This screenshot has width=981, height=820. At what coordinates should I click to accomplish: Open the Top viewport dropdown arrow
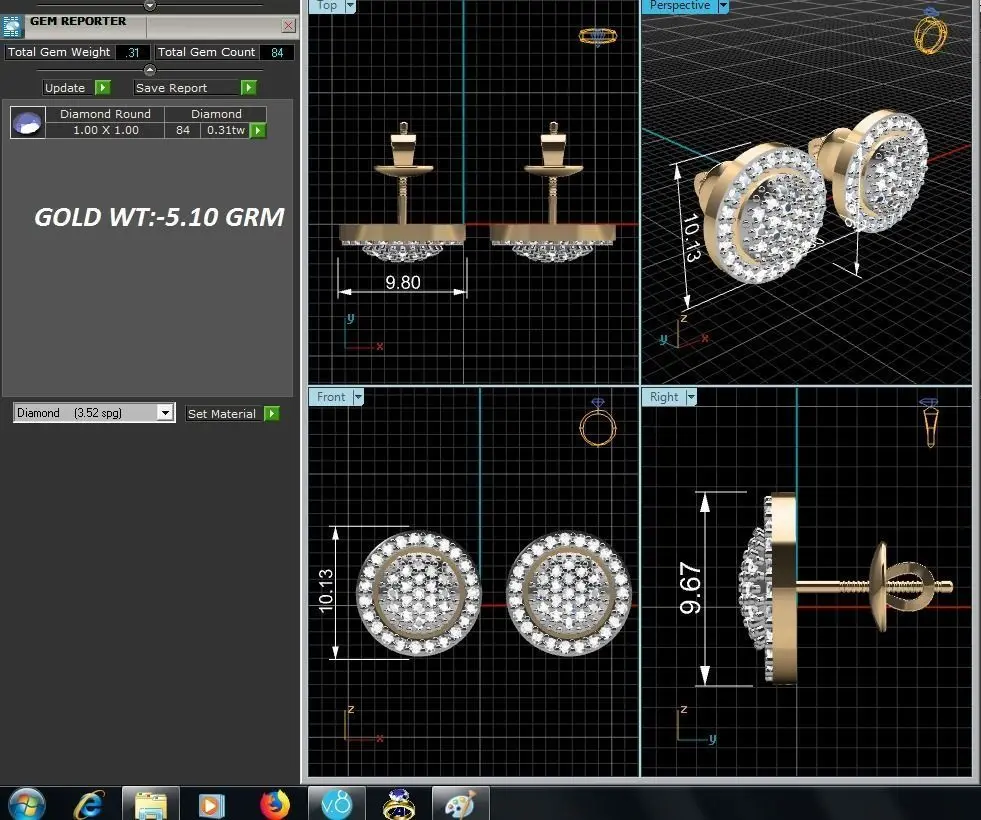[350, 6]
